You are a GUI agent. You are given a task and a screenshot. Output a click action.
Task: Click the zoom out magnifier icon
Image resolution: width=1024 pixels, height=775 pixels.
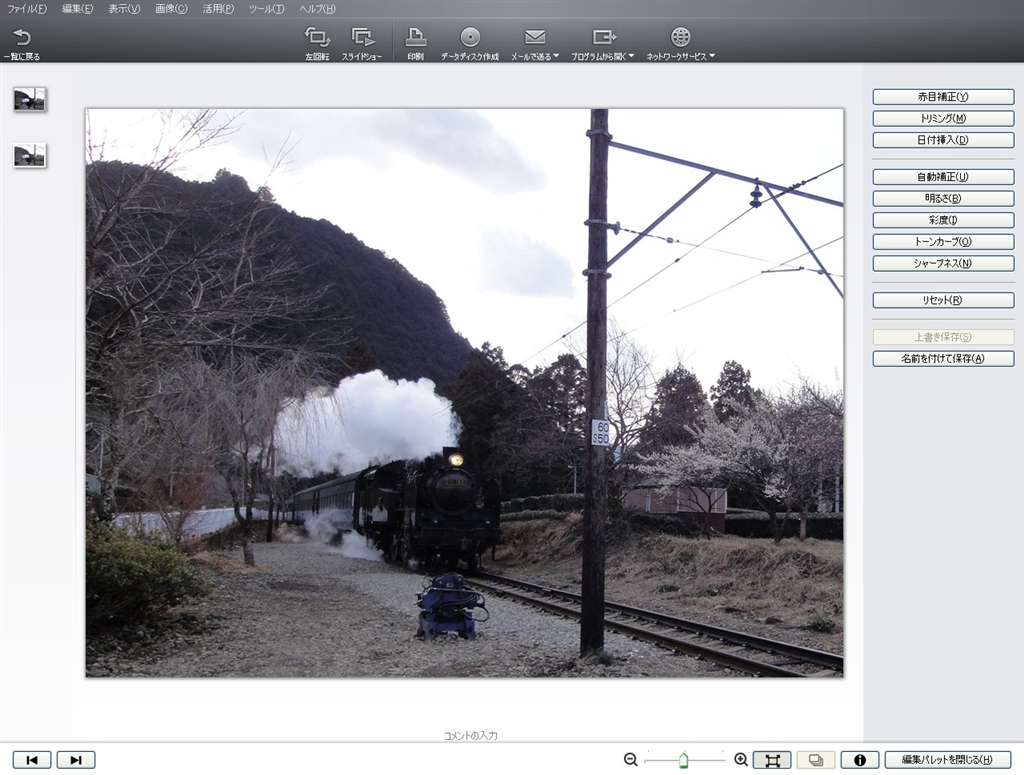tap(630, 760)
